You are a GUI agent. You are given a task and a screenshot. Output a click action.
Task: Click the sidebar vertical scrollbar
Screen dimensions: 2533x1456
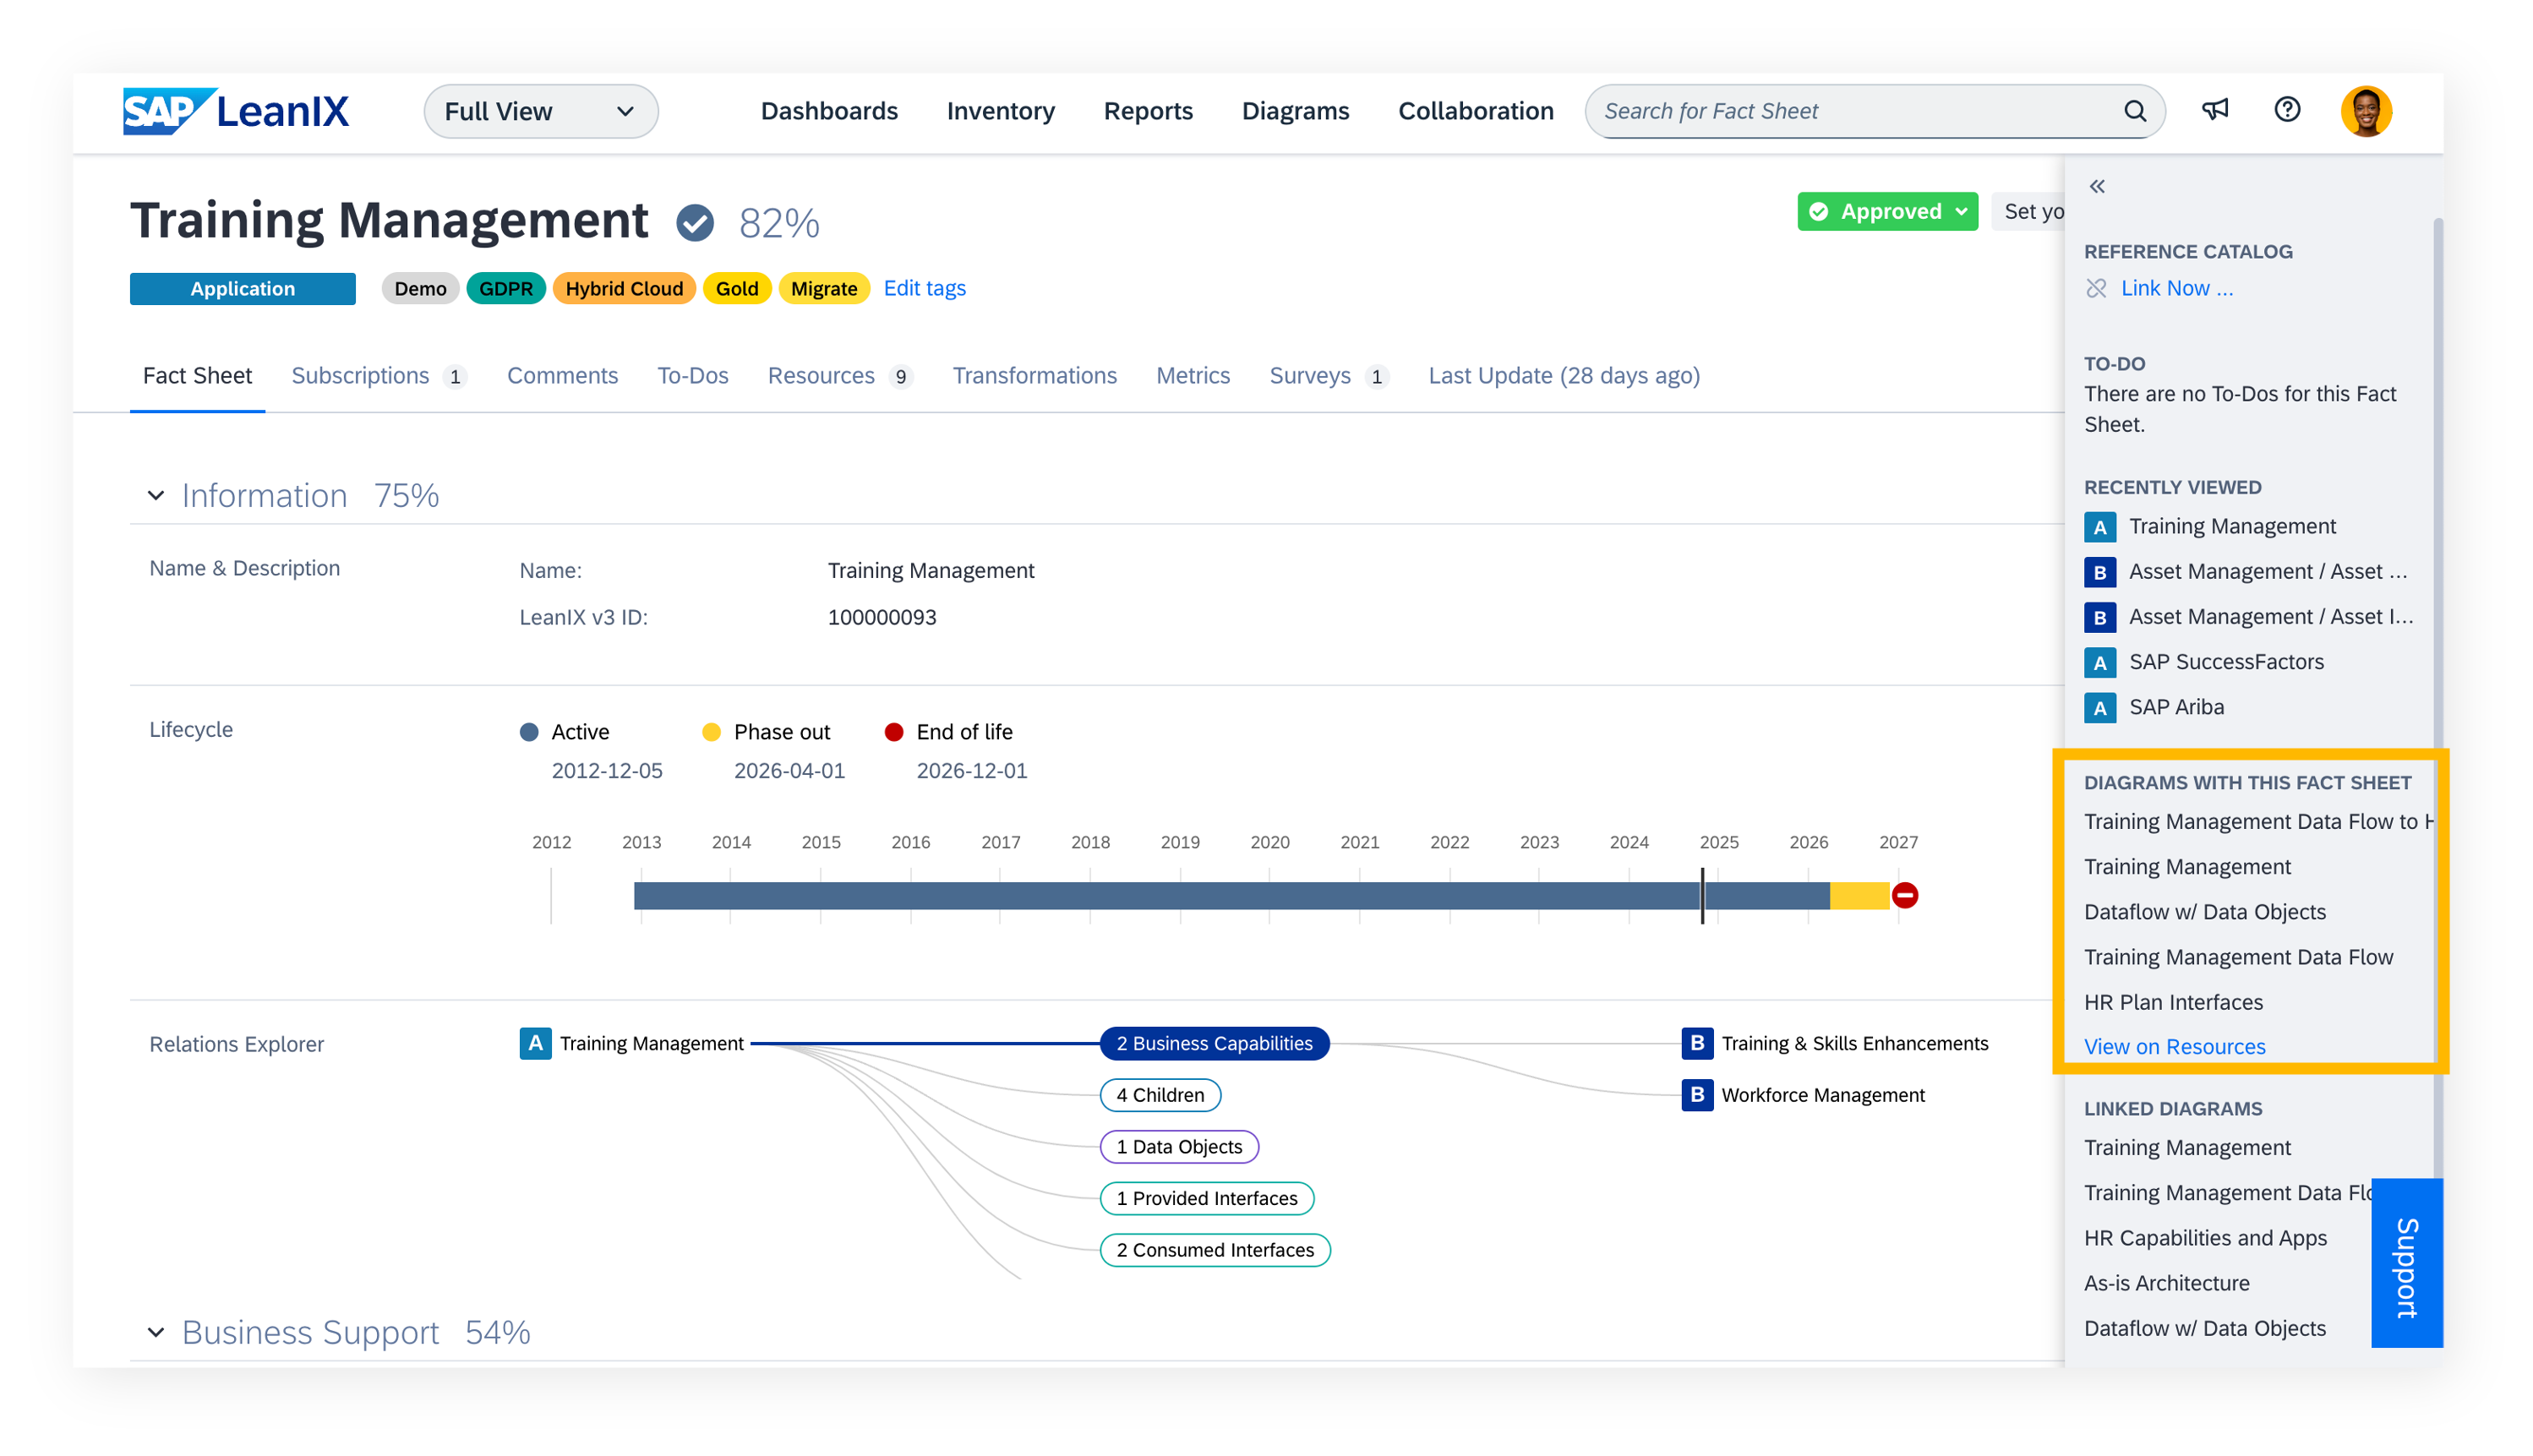[2438, 700]
